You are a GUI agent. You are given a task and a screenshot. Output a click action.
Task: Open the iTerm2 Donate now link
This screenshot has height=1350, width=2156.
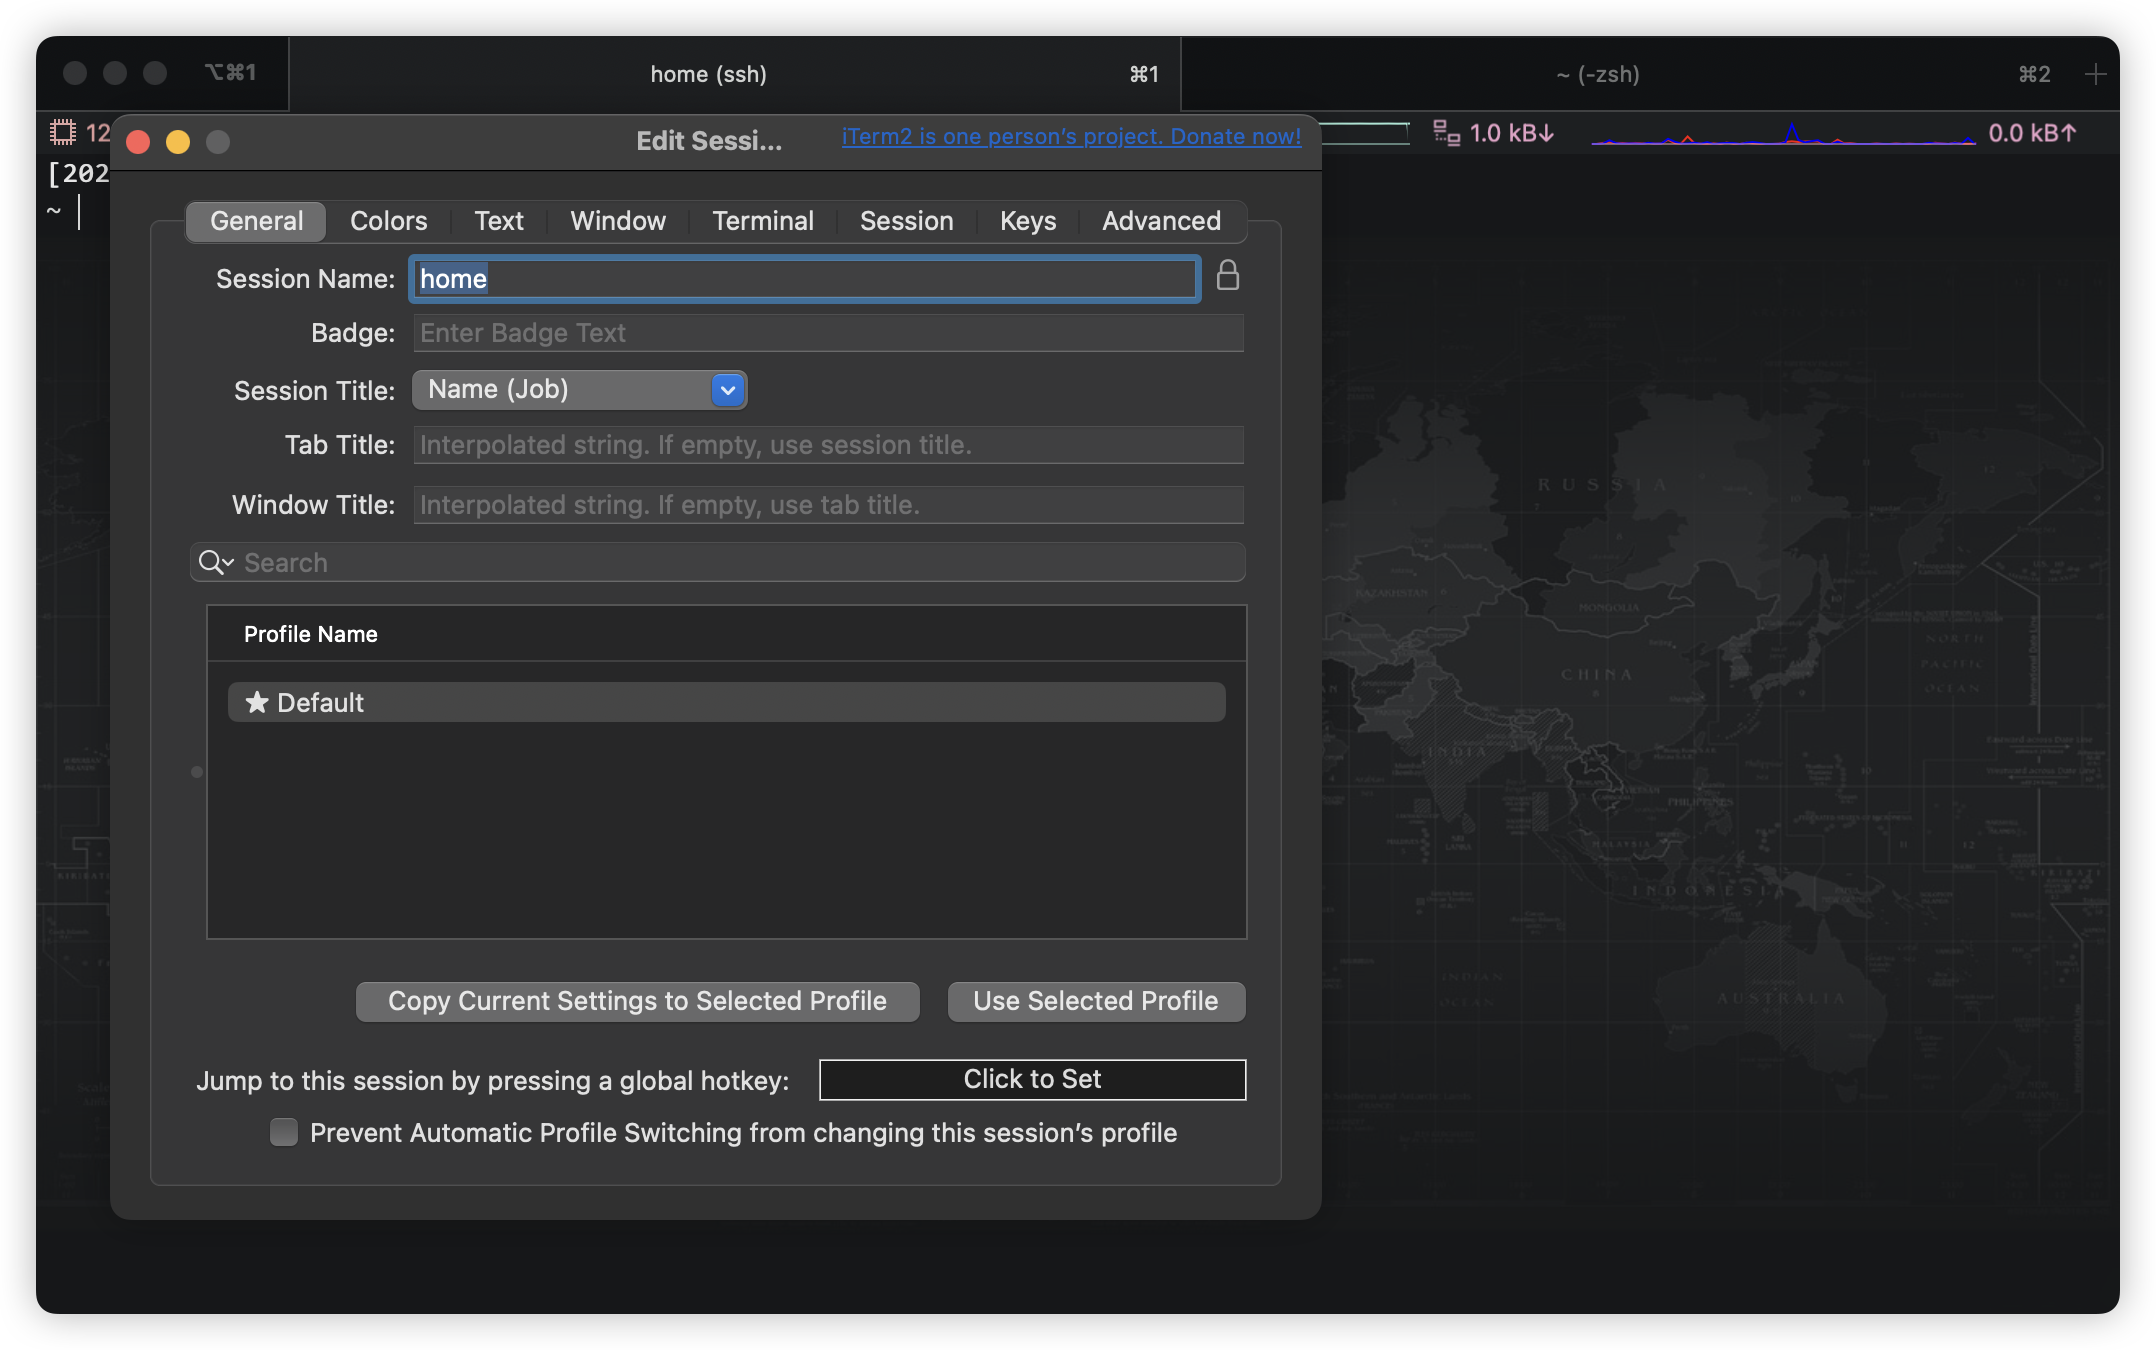tap(1071, 136)
